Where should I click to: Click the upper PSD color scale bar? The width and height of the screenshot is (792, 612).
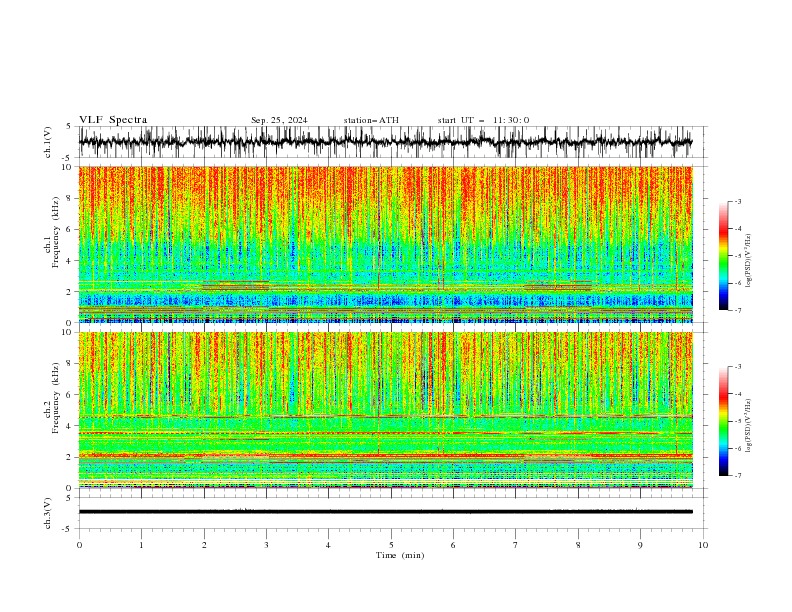[x=724, y=256]
